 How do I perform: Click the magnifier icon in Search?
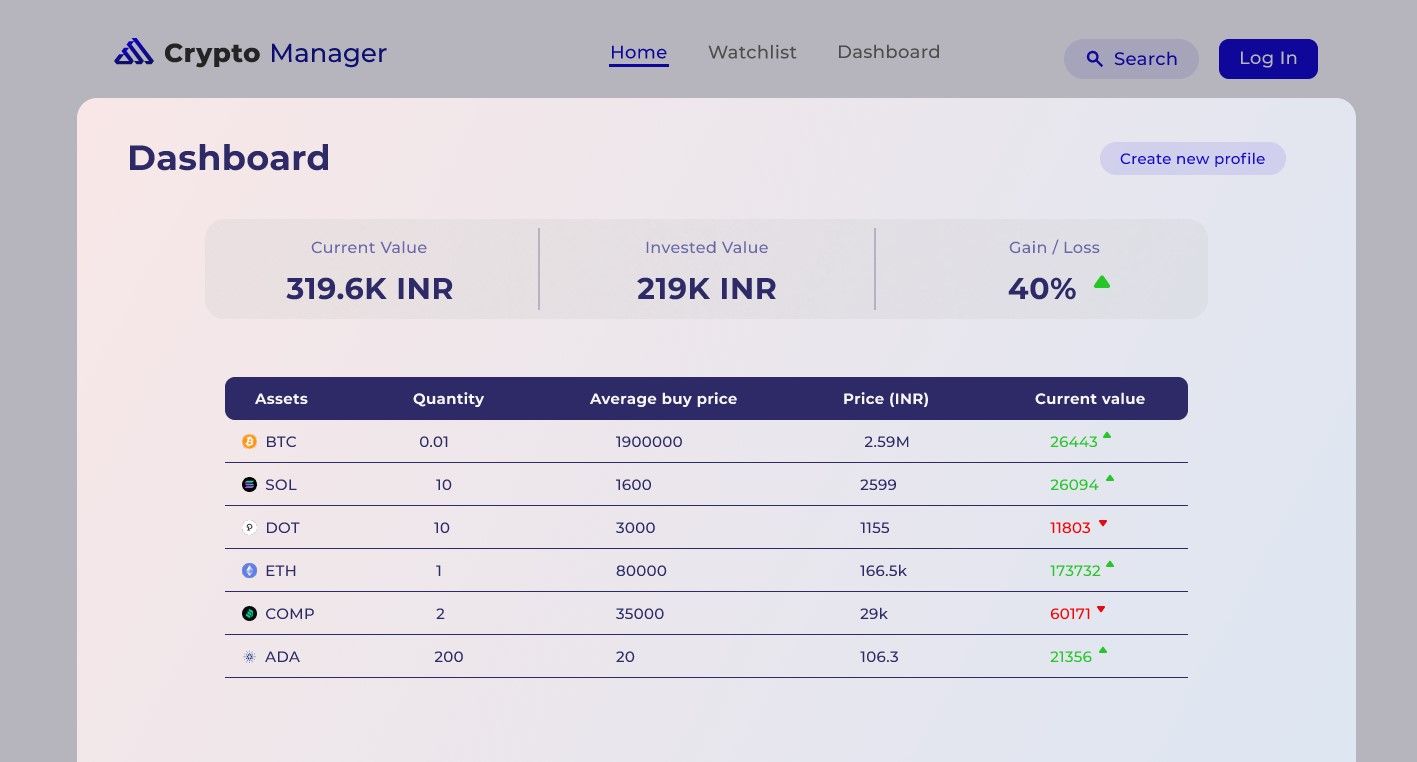(x=1095, y=59)
